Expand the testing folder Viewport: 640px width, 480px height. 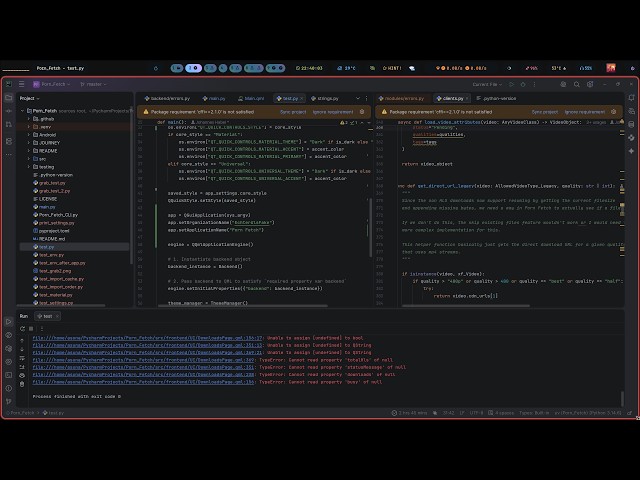coord(29,167)
